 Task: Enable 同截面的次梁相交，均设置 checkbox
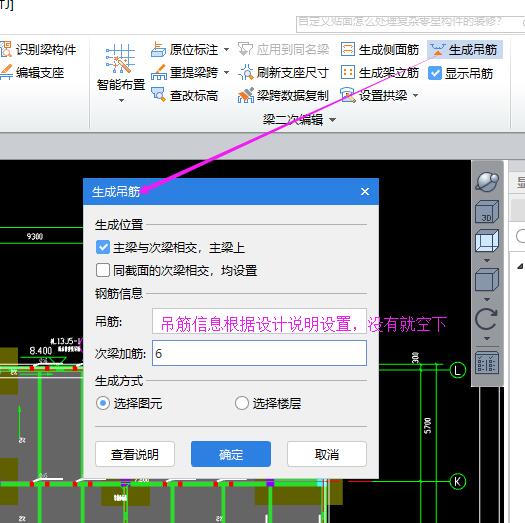[x=102, y=270]
